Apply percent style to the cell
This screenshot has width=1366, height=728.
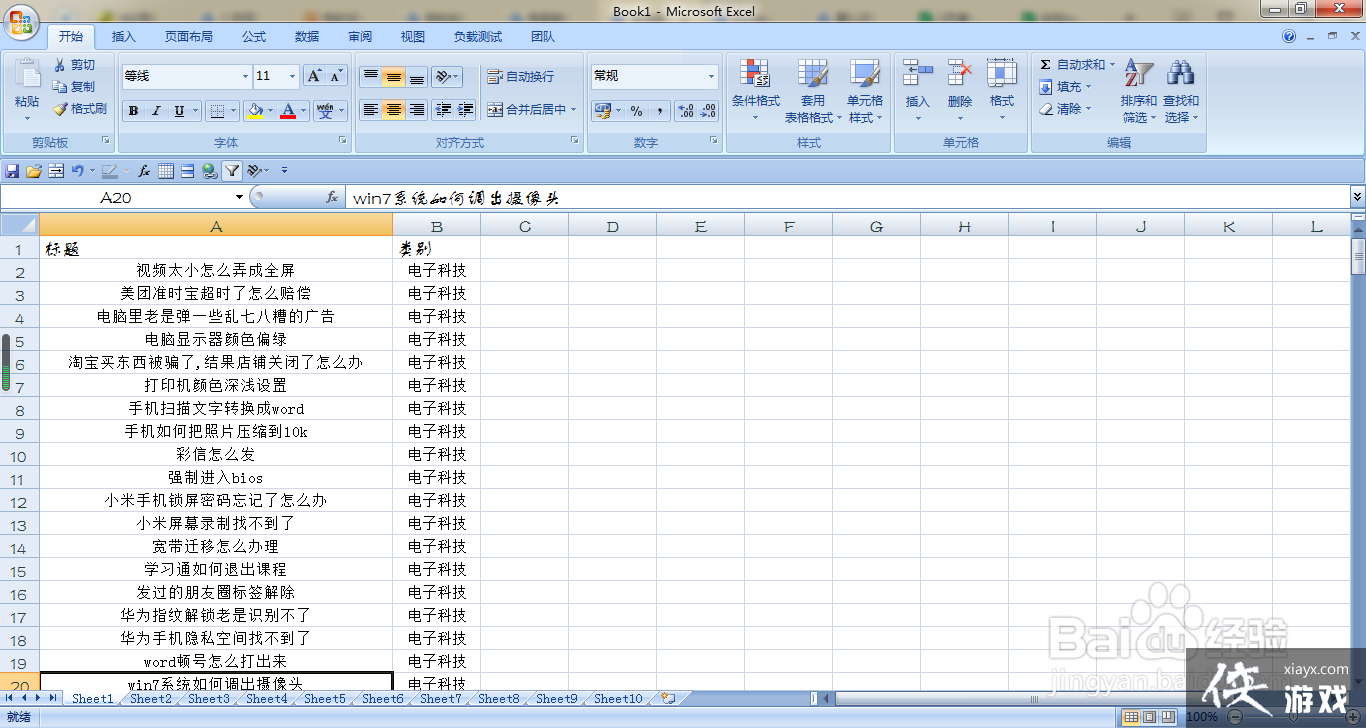(636, 111)
